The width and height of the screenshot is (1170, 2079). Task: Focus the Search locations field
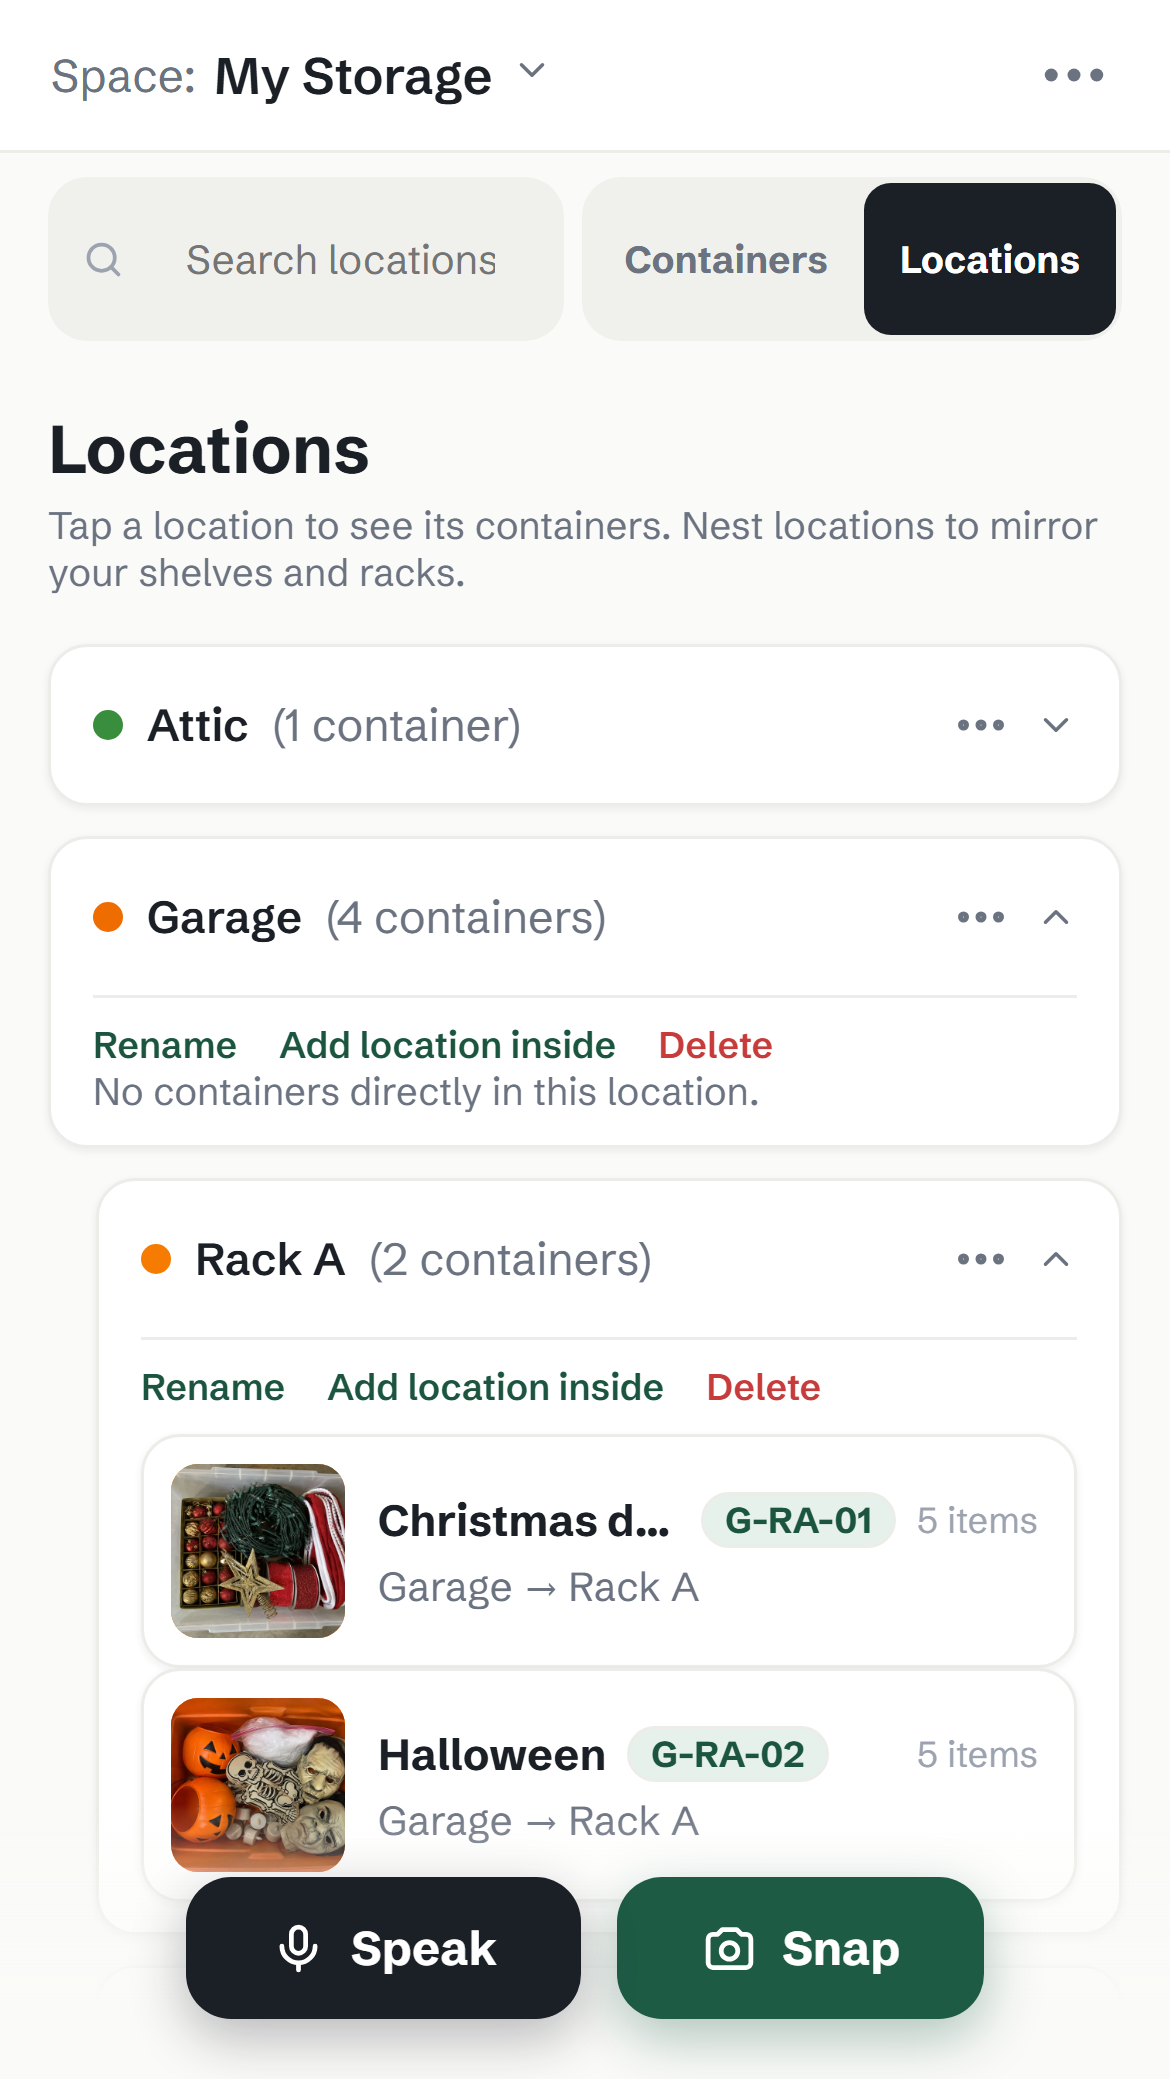[306, 260]
